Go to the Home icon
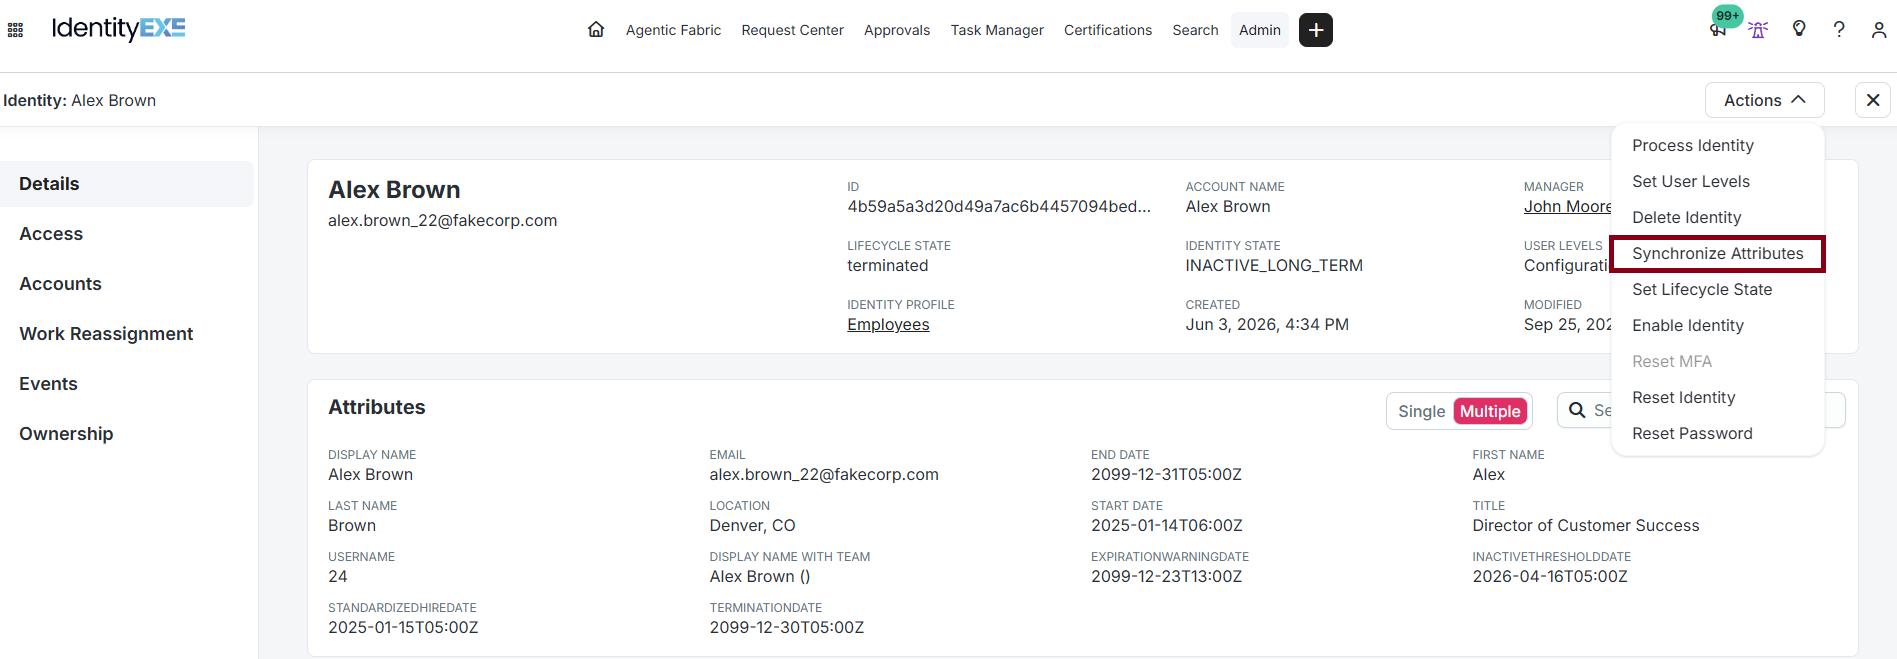Screen dimensions: 1897x659 [596, 30]
